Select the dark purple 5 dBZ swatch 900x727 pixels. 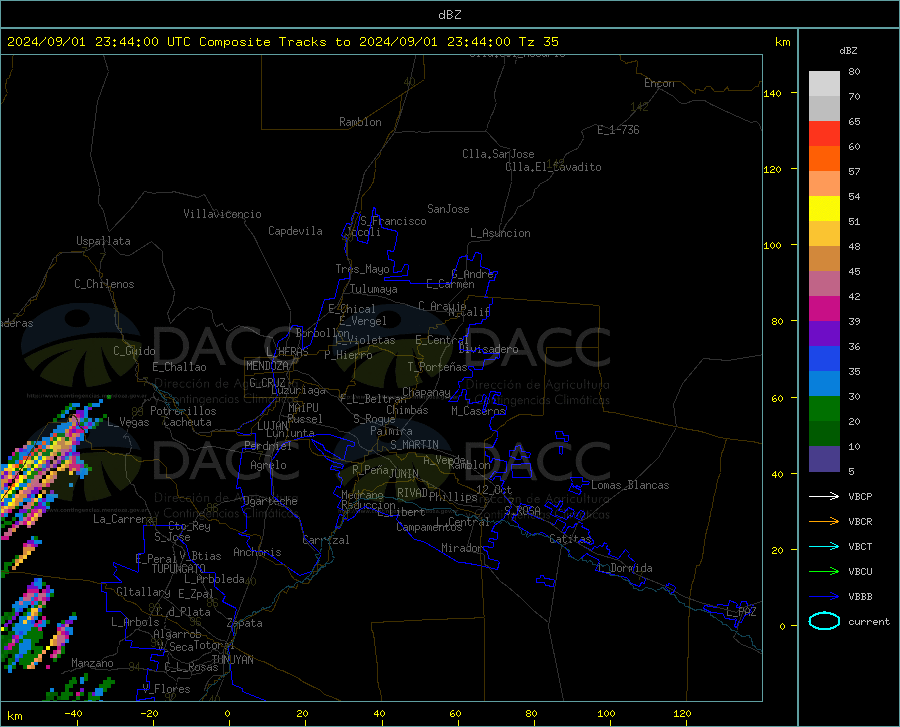pyautogui.click(x=824, y=459)
